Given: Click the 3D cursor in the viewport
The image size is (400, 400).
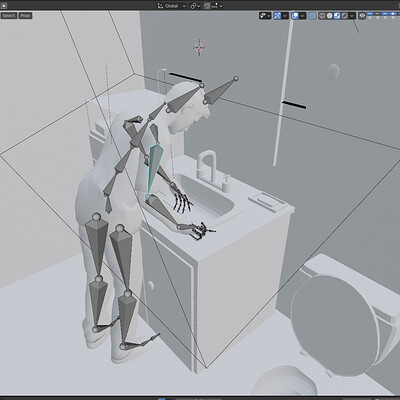Looking at the screenshot, I should point(199,47).
